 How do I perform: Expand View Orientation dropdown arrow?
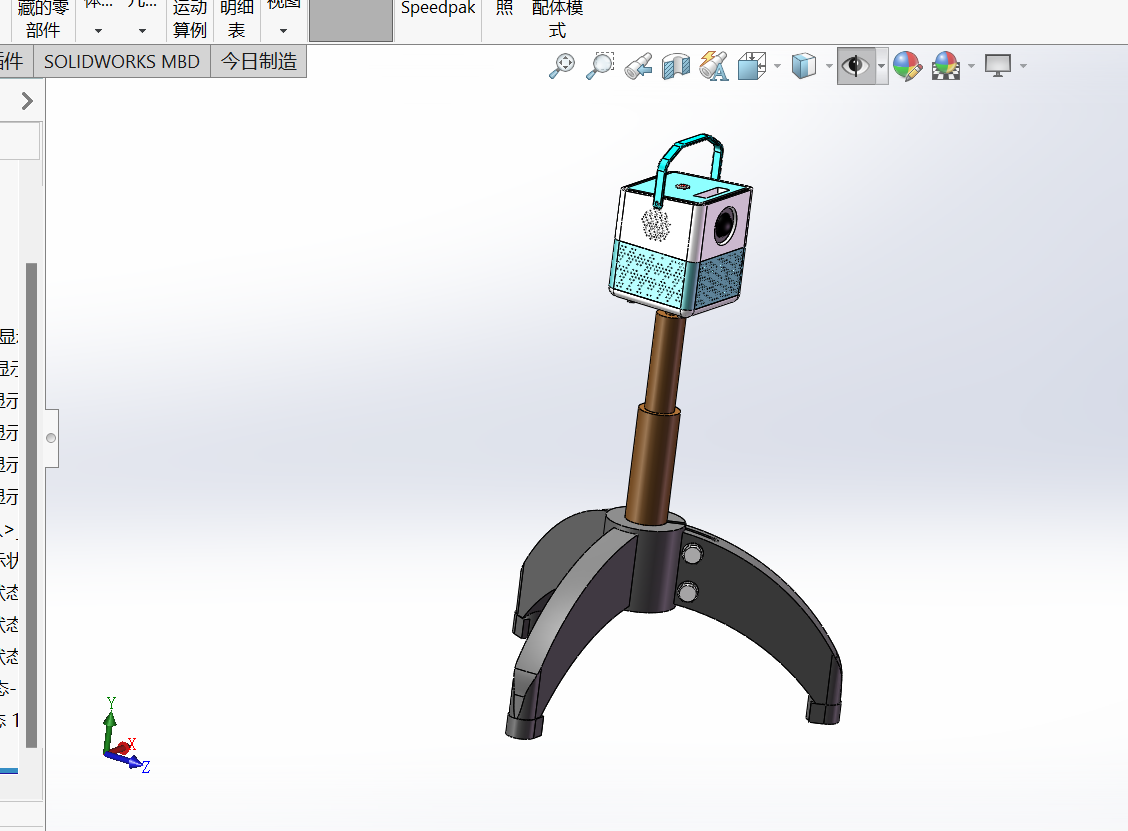coord(778,66)
